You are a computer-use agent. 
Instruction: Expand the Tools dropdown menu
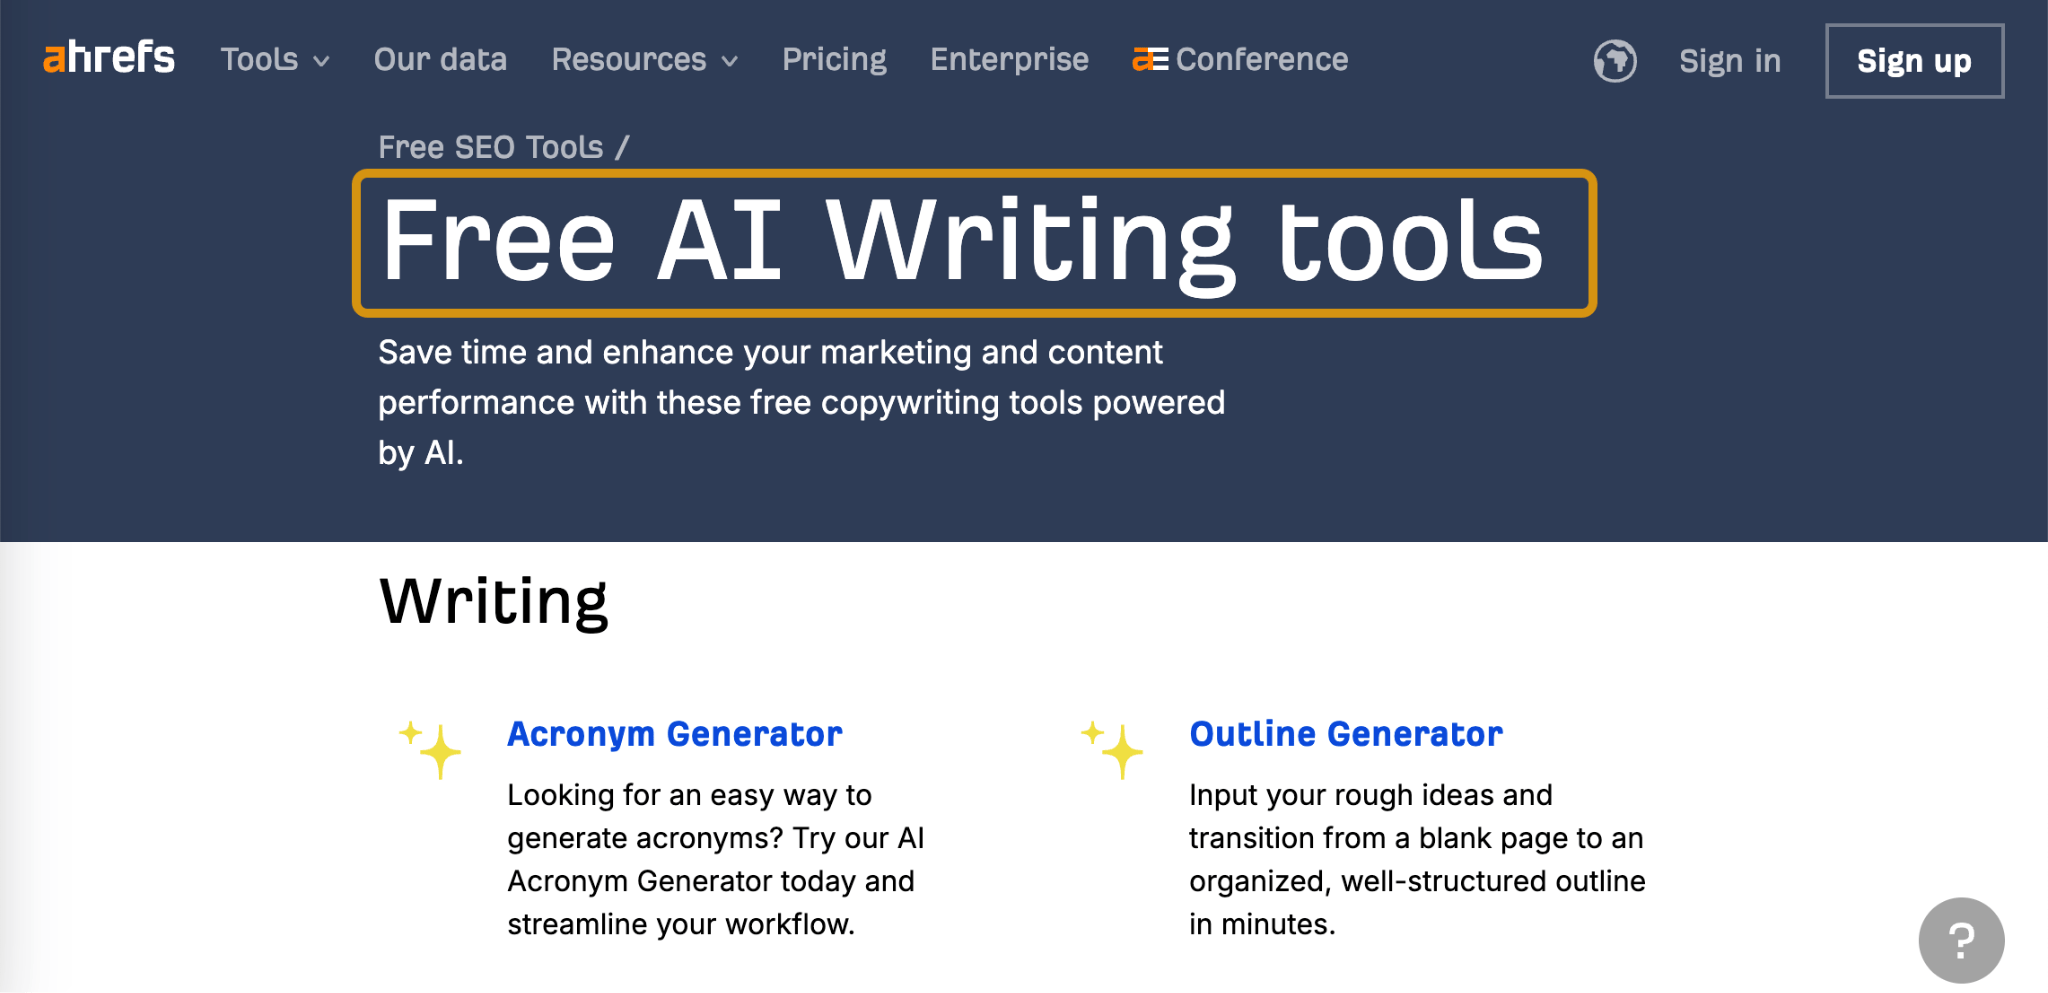275,60
